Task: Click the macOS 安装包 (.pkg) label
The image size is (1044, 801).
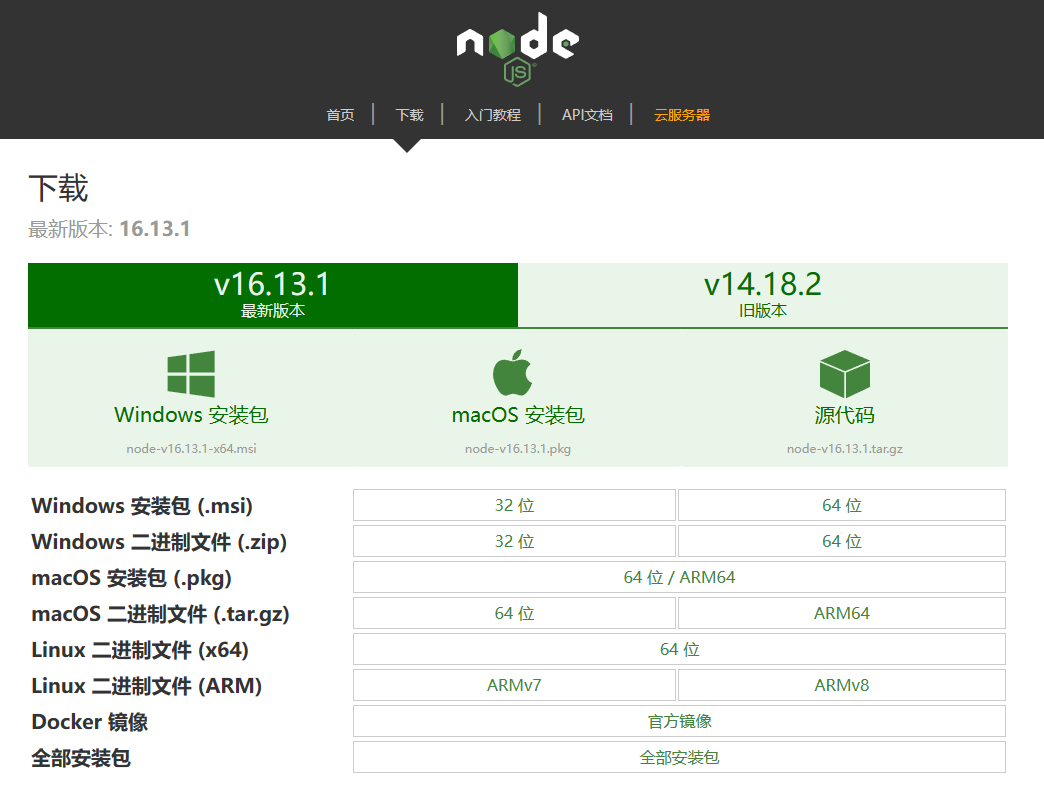Action: (x=131, y=578)
